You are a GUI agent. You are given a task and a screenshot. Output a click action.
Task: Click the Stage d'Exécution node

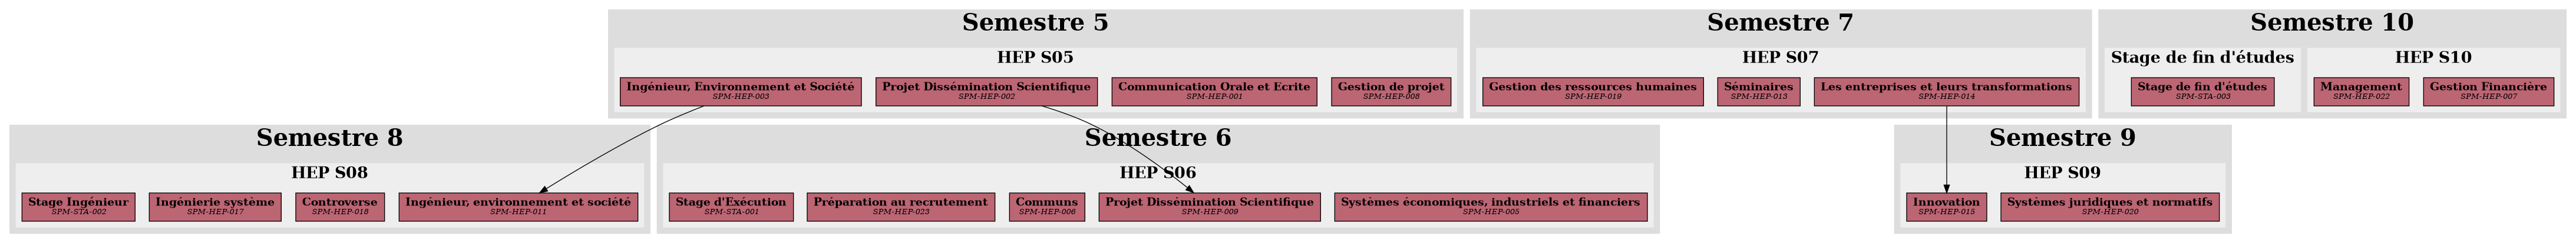(x=730, y=206)
